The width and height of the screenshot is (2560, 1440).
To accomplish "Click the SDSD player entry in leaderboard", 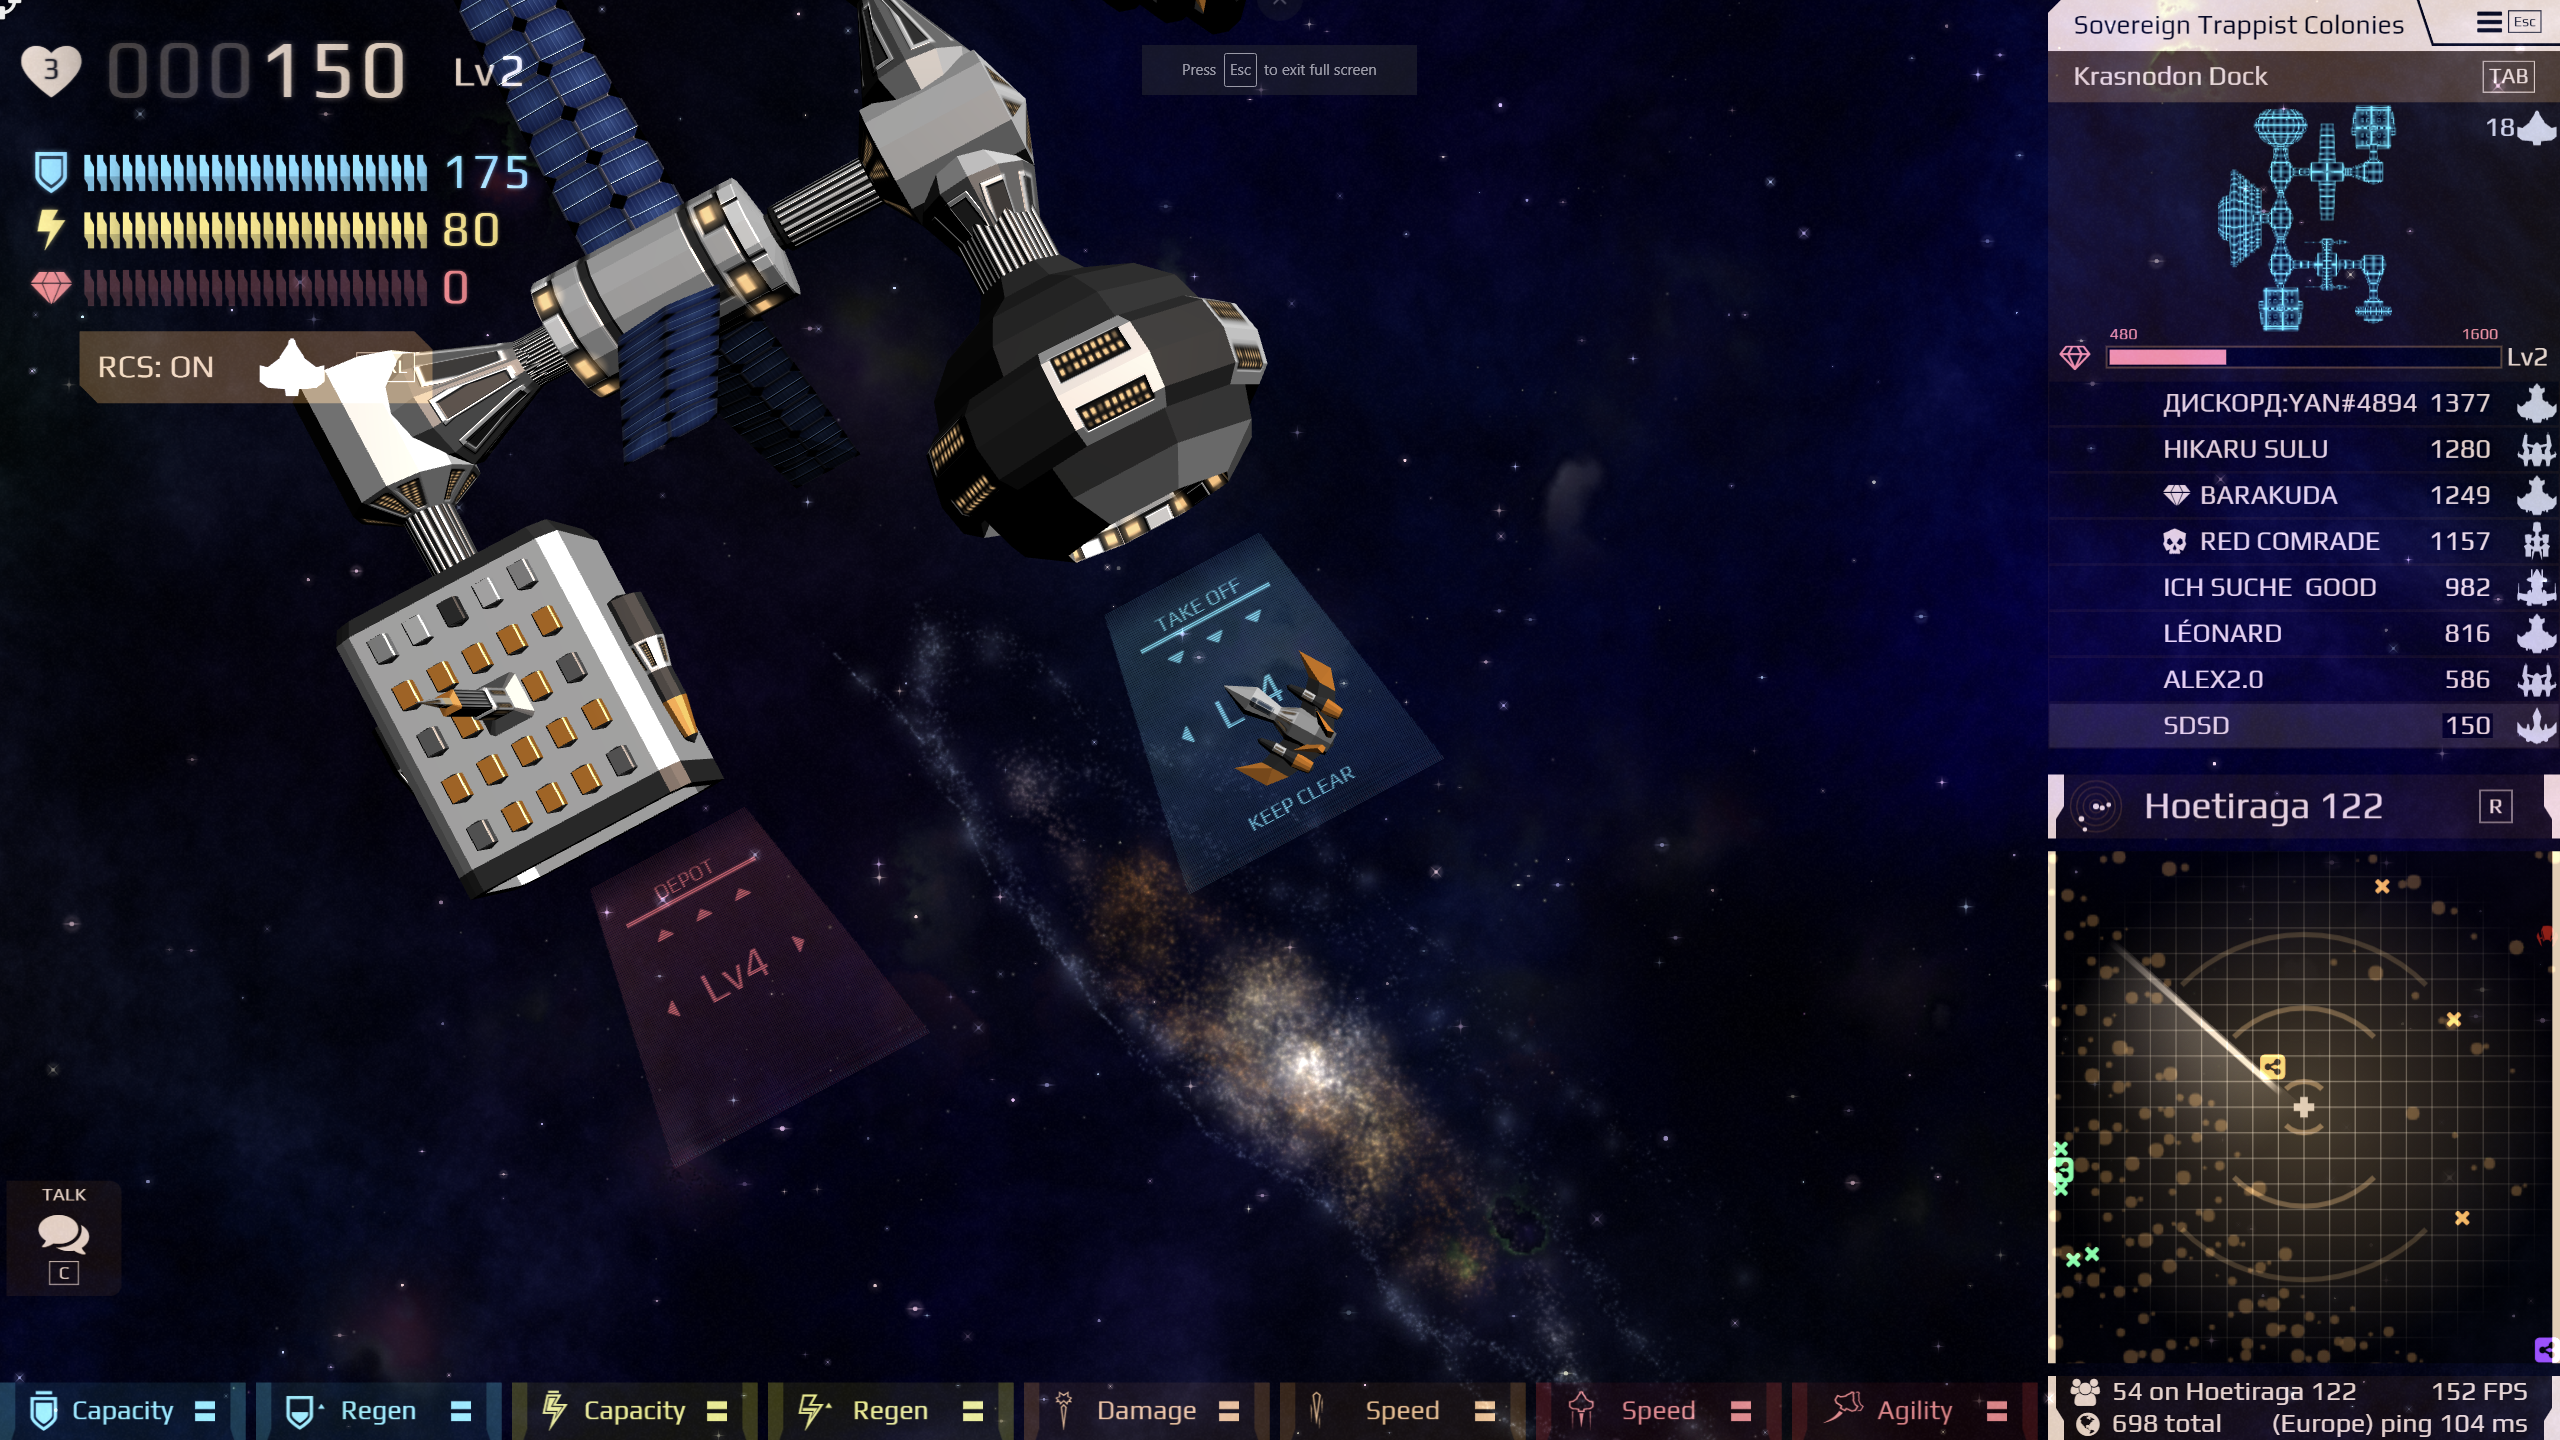I will pos(2303,723).
